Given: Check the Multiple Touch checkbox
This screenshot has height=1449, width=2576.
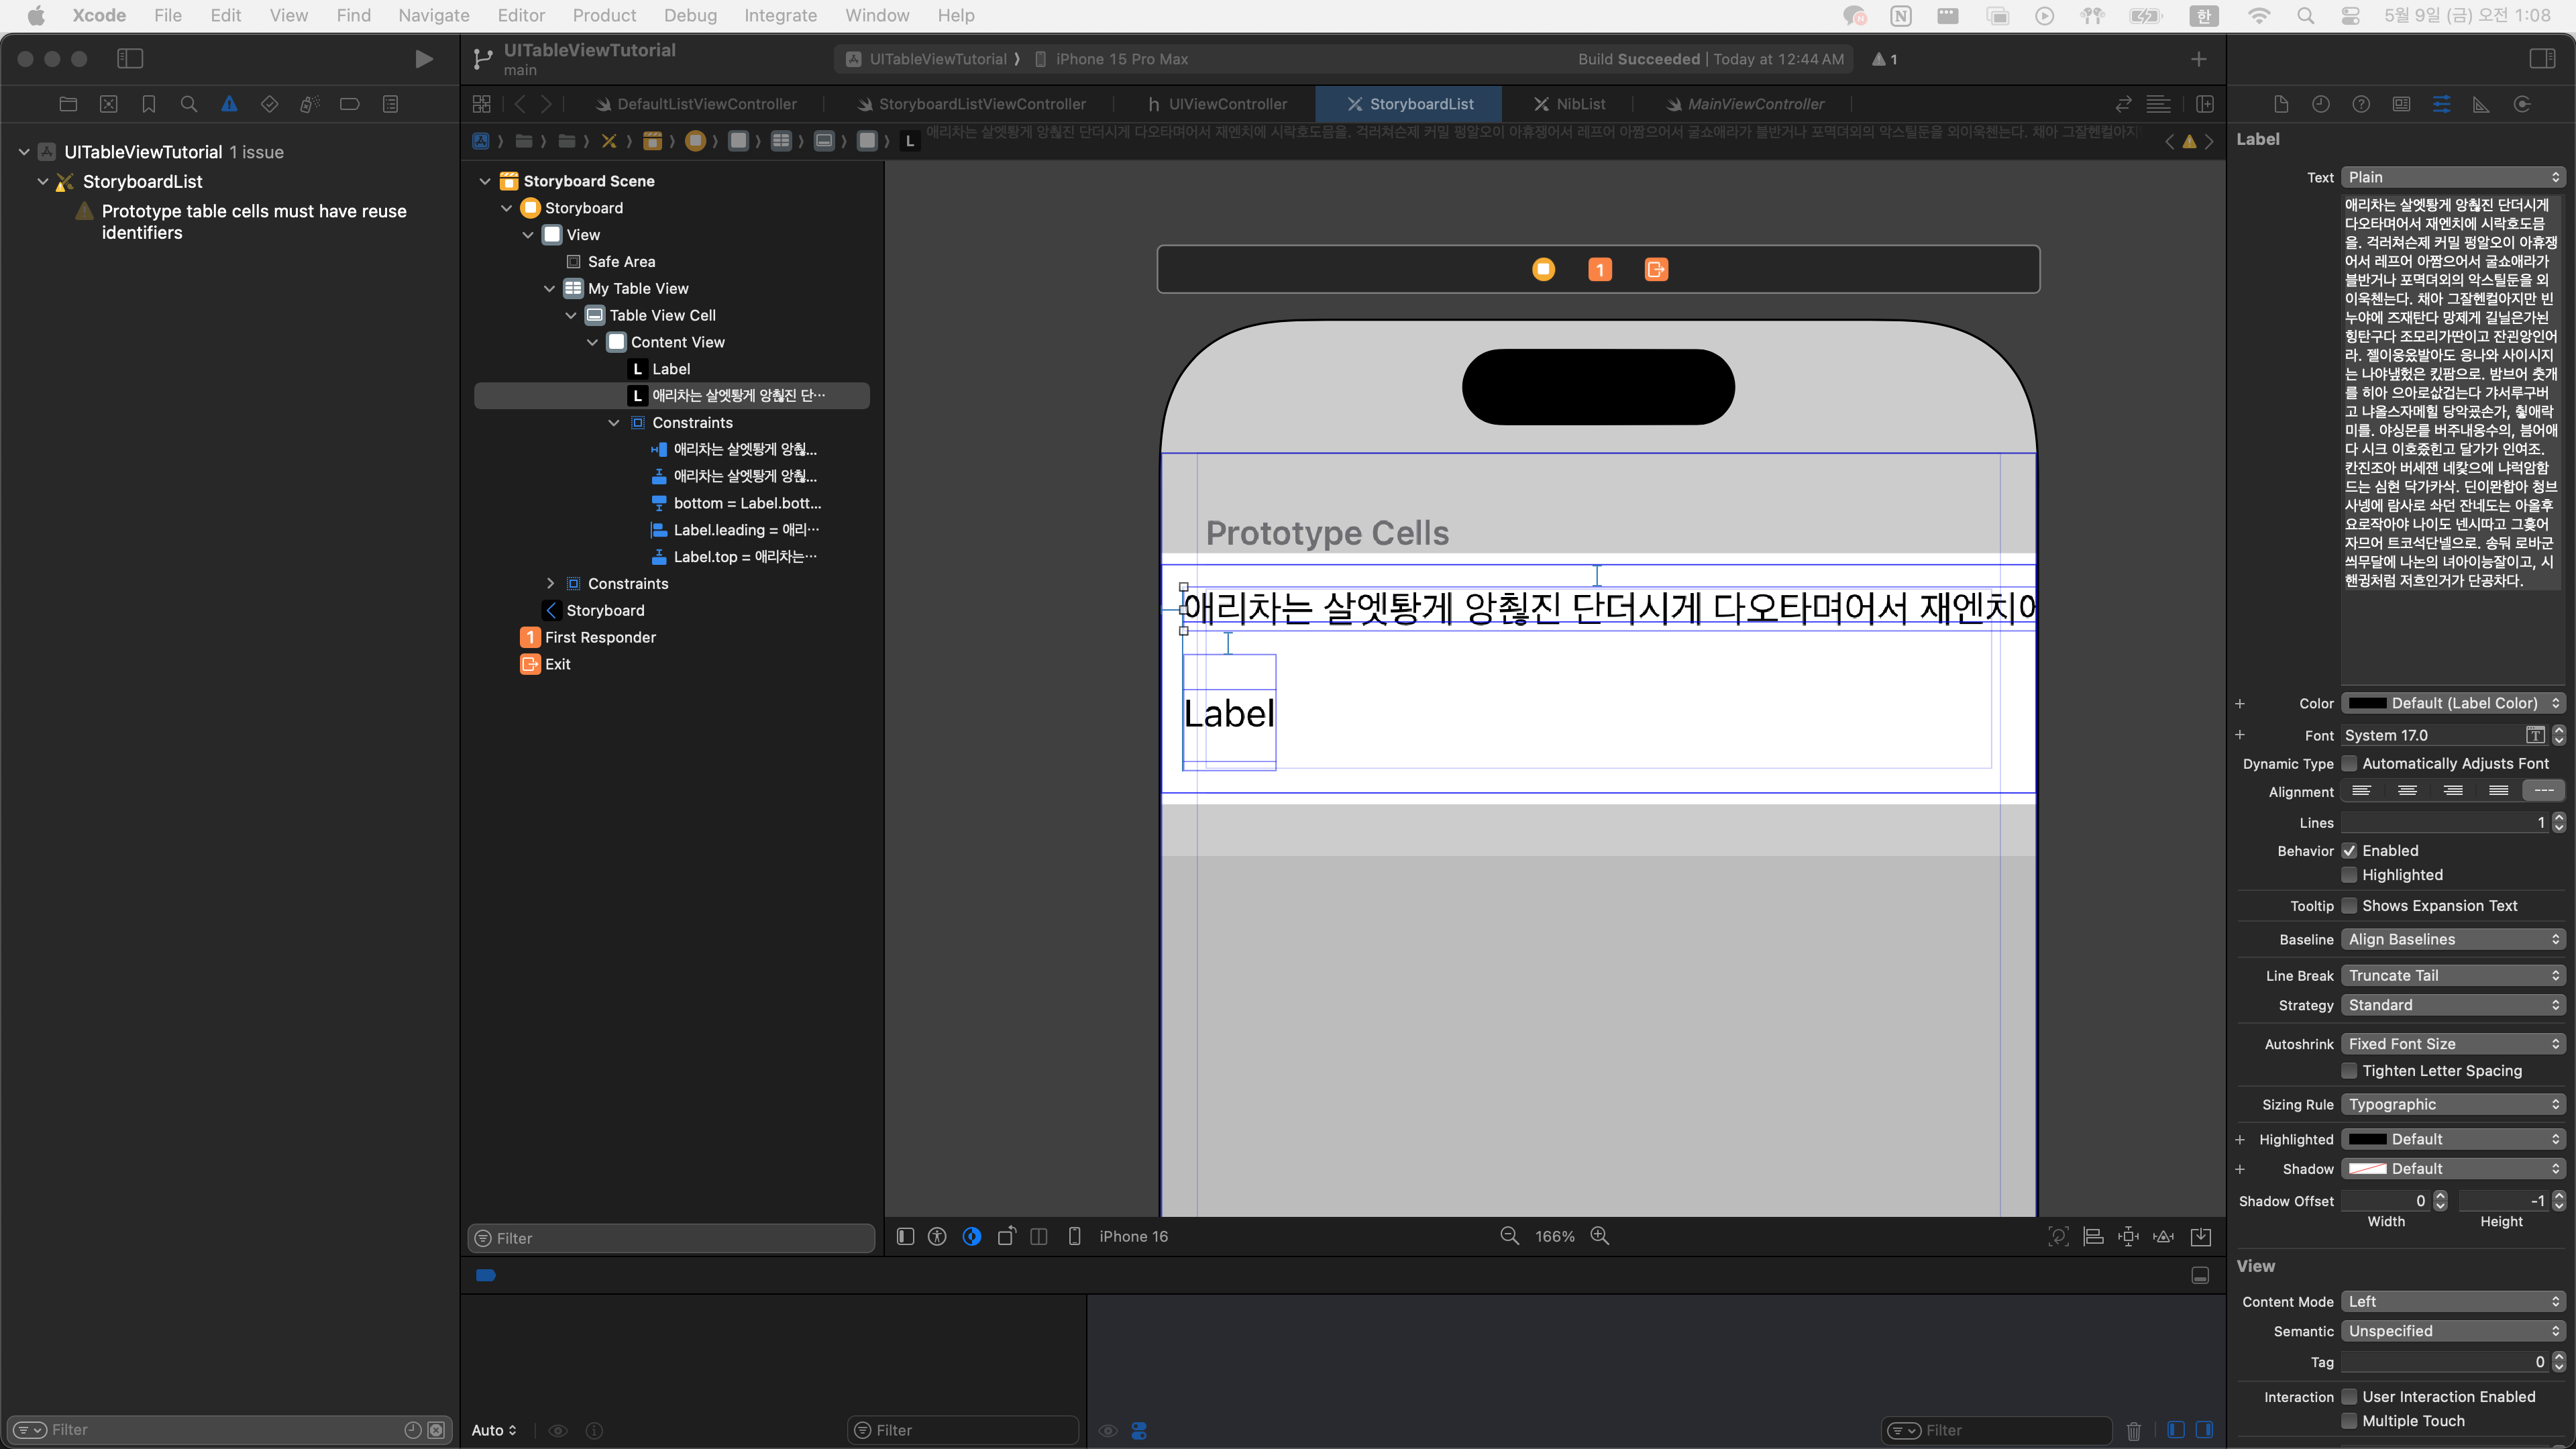Looking at the screenshot, I should (x=2350, y=1421).
